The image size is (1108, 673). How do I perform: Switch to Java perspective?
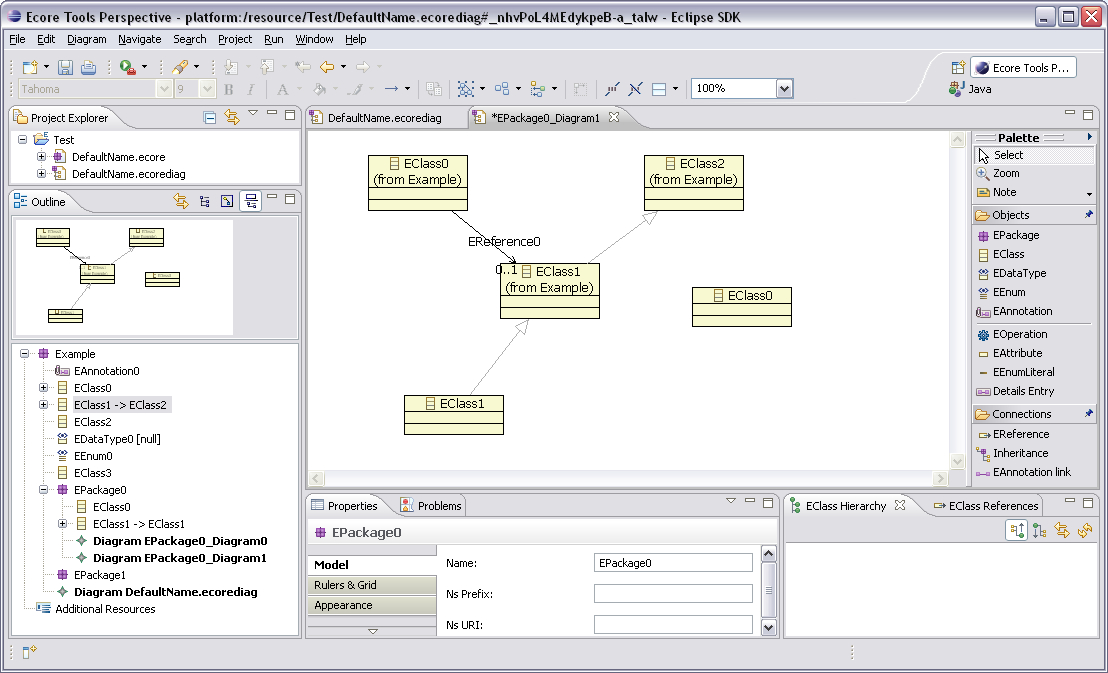(x=970, y=89)
